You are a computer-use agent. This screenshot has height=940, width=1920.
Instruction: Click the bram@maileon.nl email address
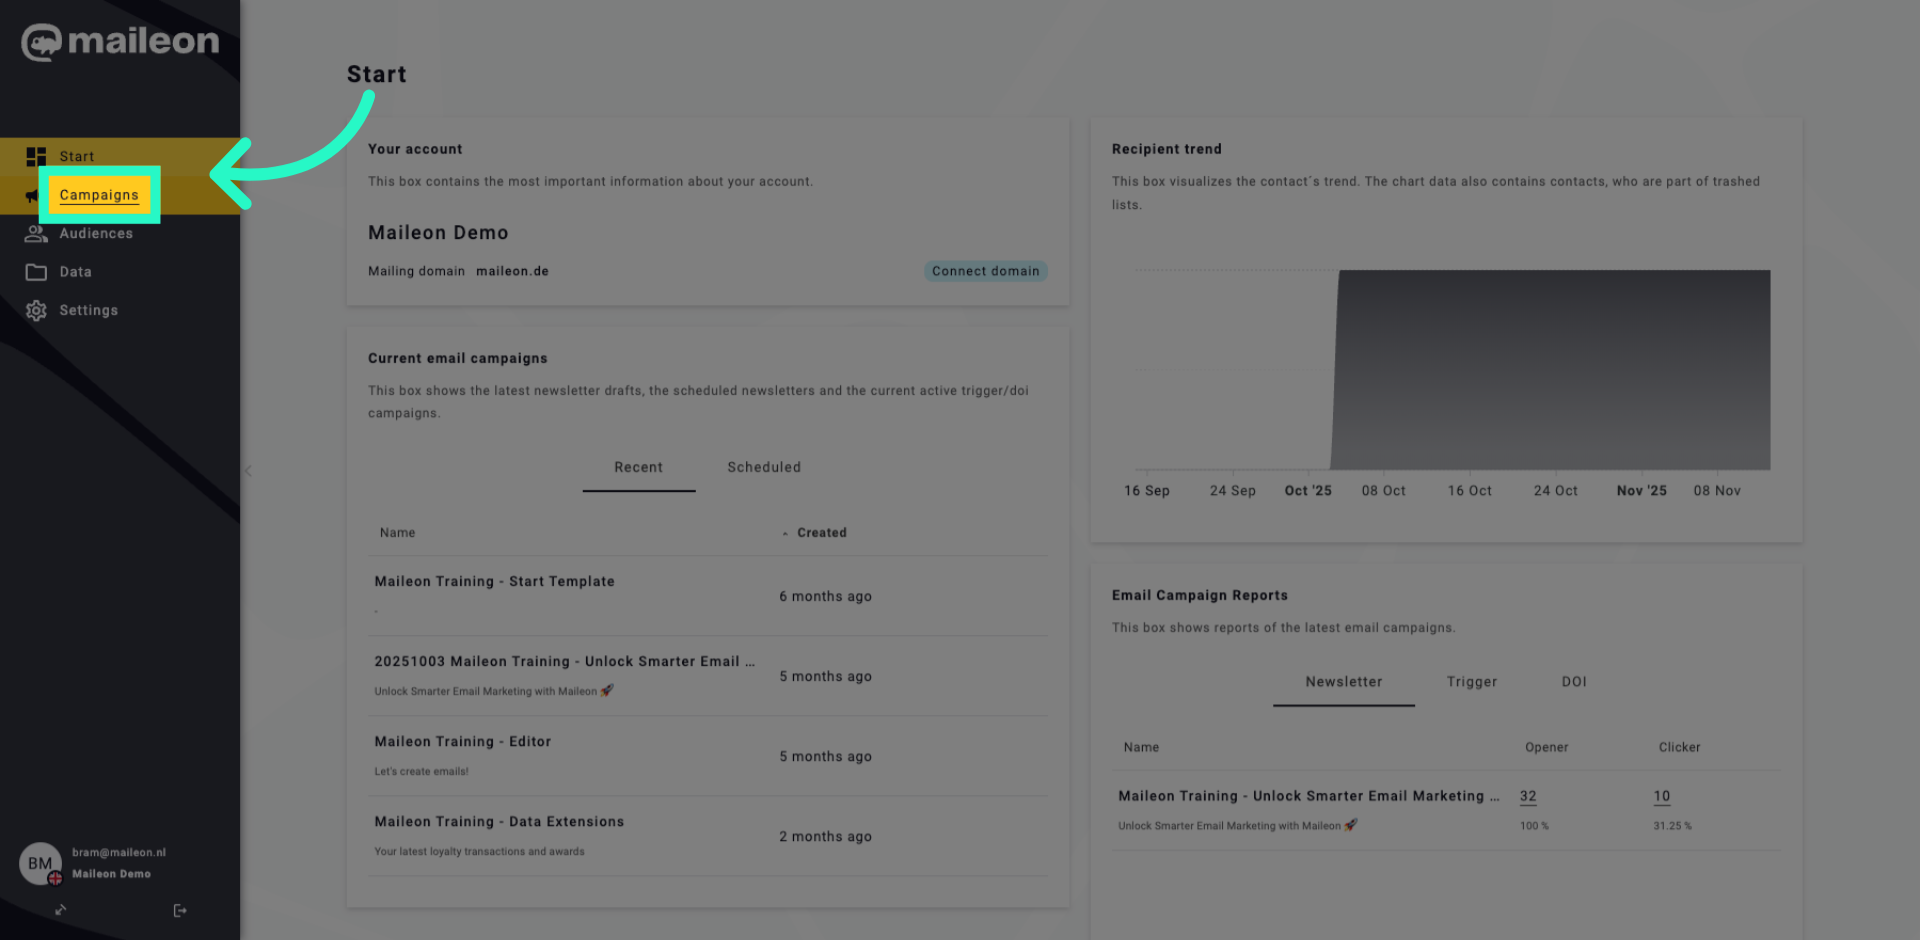click(119, 853)
